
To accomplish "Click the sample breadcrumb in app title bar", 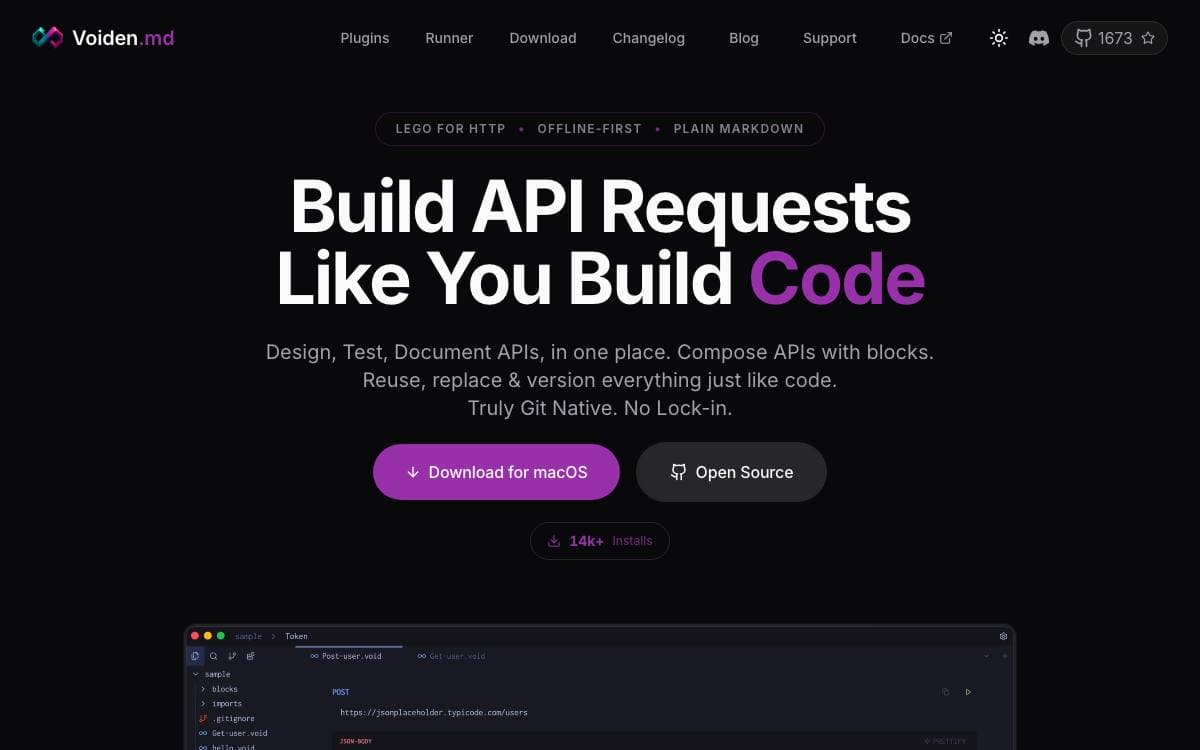I will pyautogui.click(x=248, y=636).
